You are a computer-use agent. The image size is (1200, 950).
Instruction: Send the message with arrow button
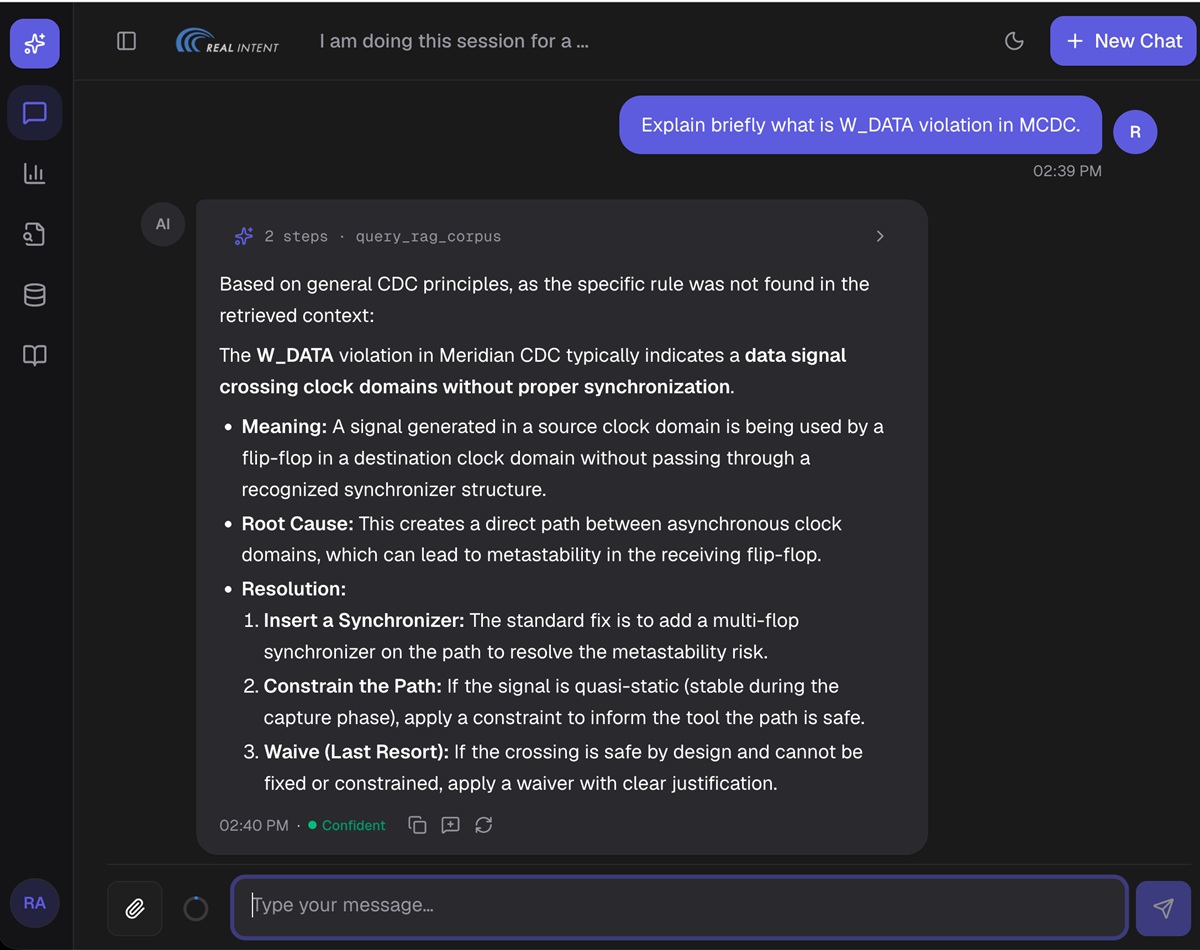1163,908
